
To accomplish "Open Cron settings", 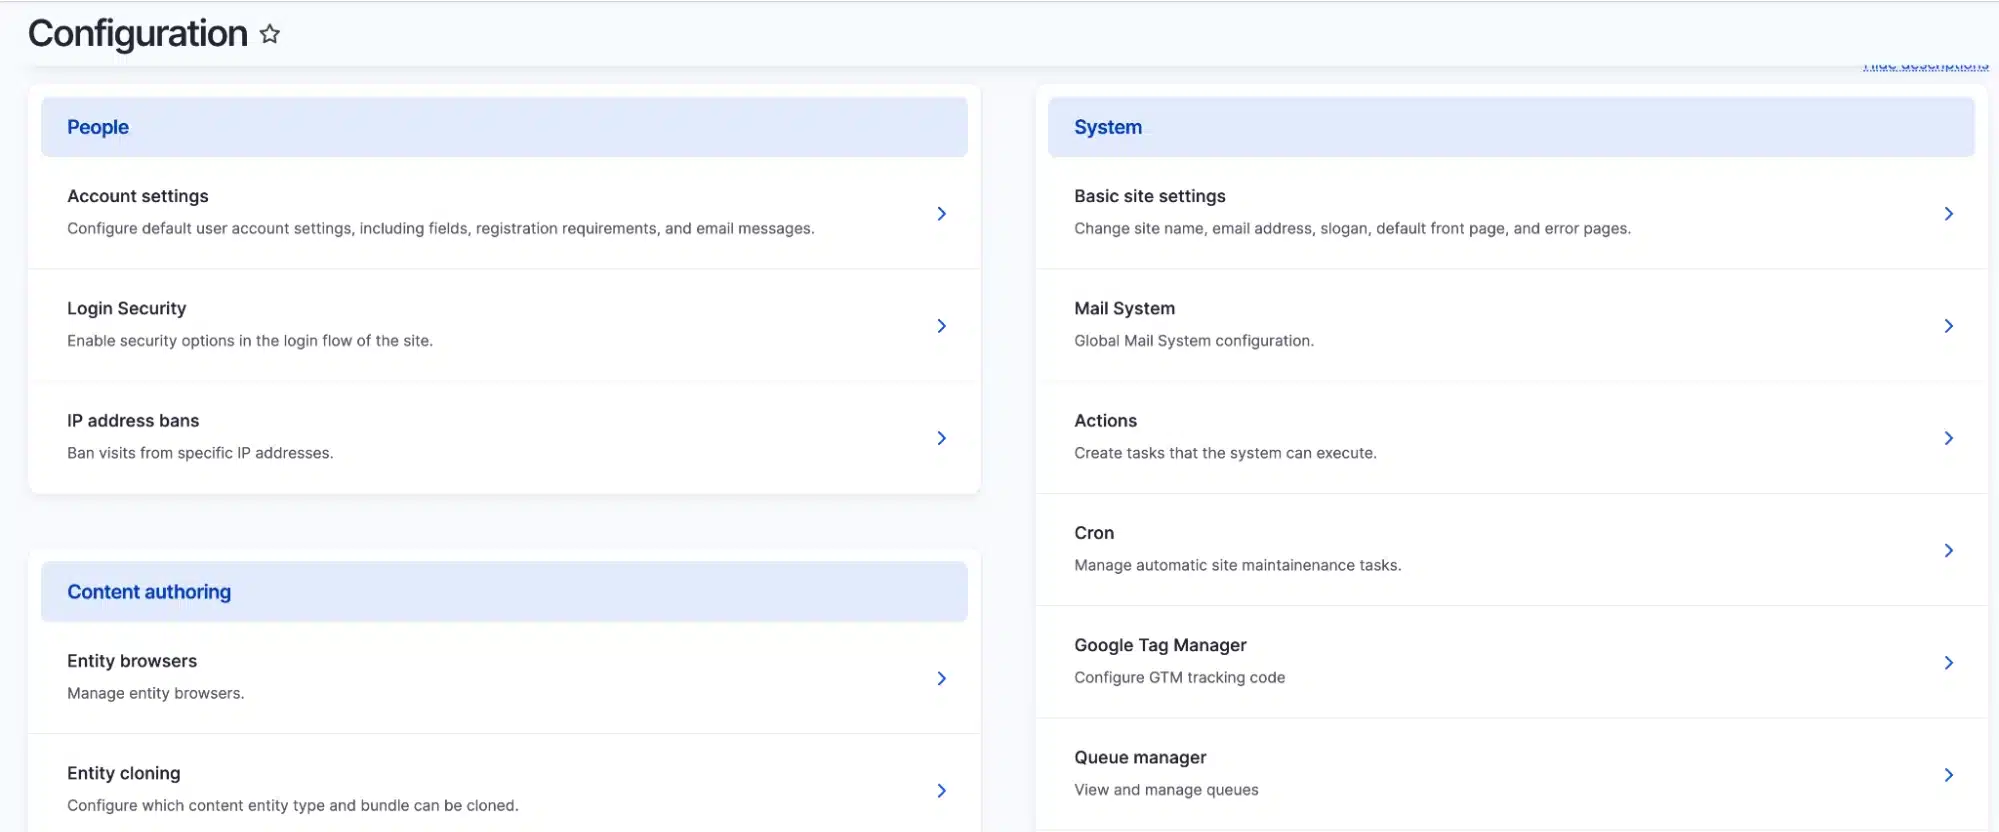I will point(1094,533).
